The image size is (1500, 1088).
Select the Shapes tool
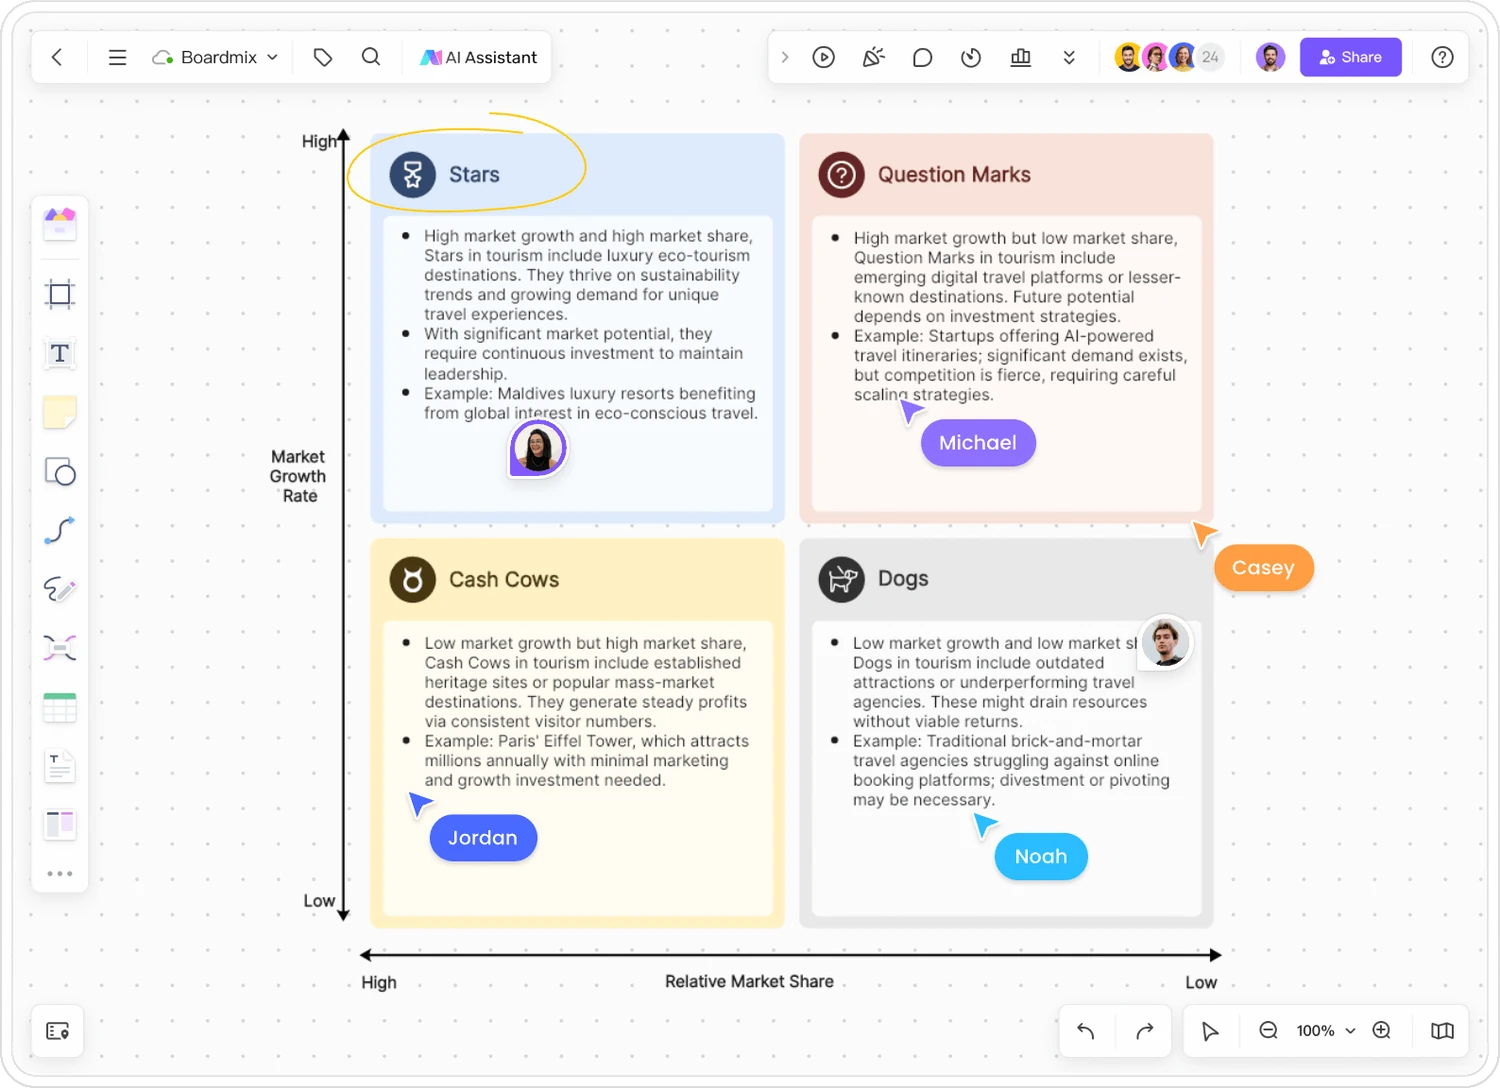pos(60,471)
